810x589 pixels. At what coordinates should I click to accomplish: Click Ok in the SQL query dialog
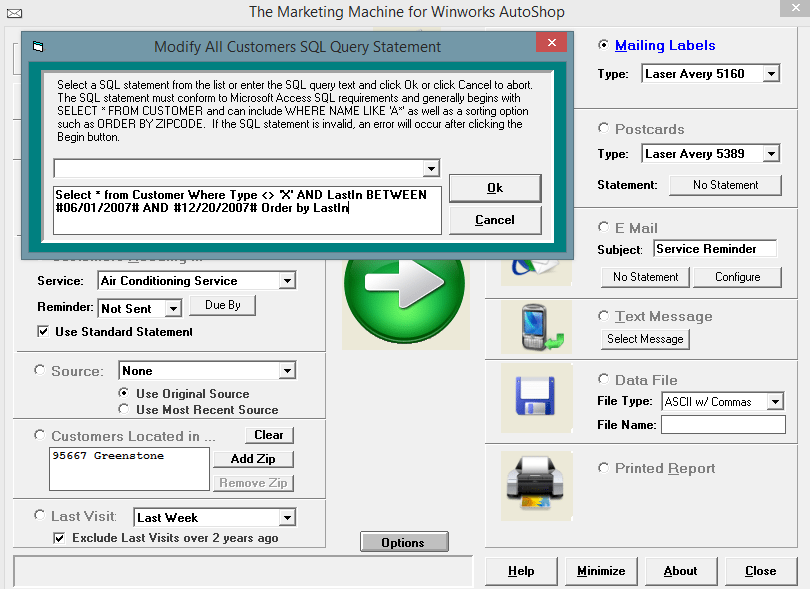(494, 188)
